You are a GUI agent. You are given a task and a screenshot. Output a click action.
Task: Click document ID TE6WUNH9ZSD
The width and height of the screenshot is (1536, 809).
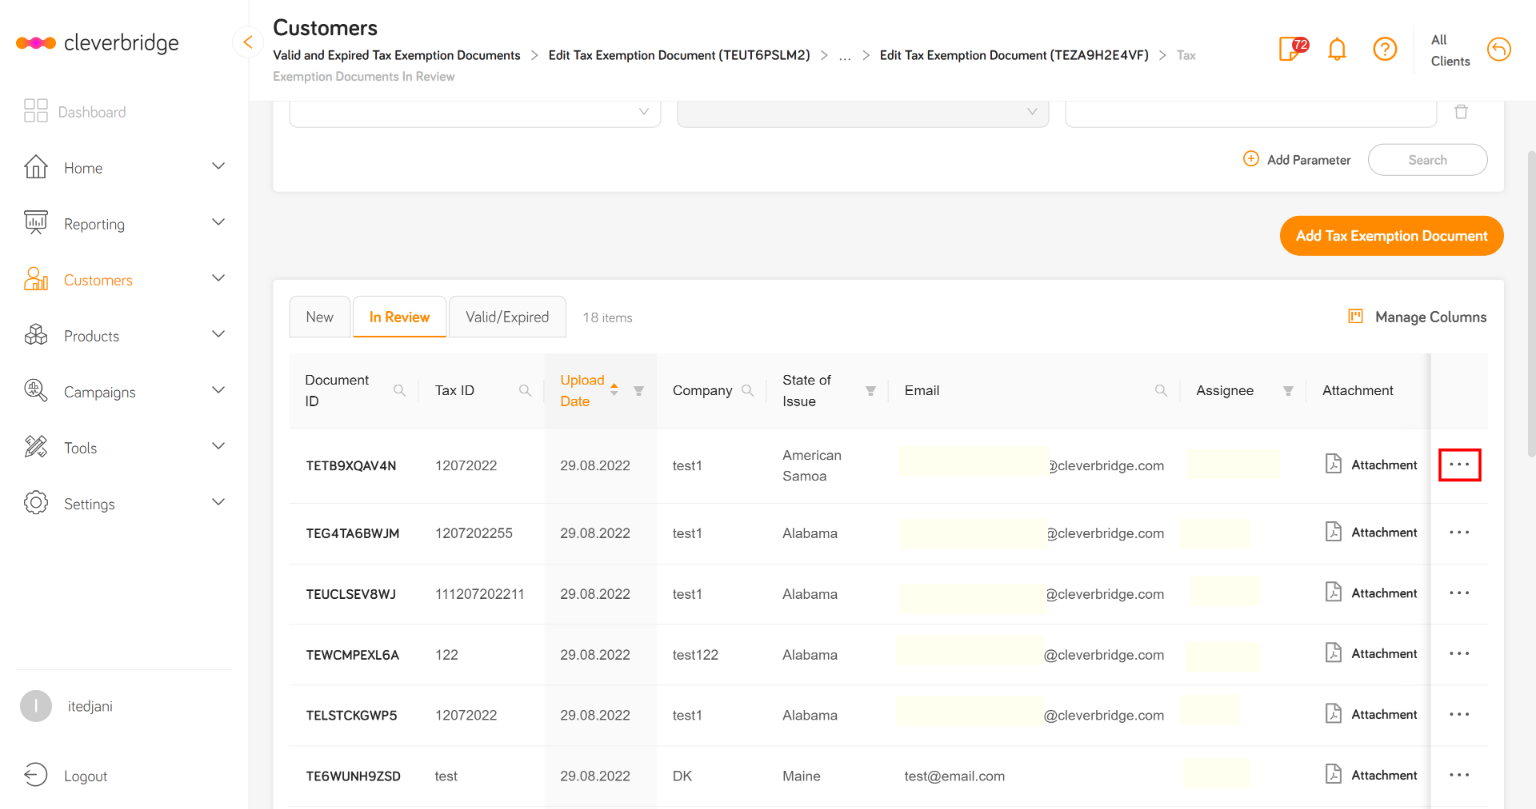(353, 776)
